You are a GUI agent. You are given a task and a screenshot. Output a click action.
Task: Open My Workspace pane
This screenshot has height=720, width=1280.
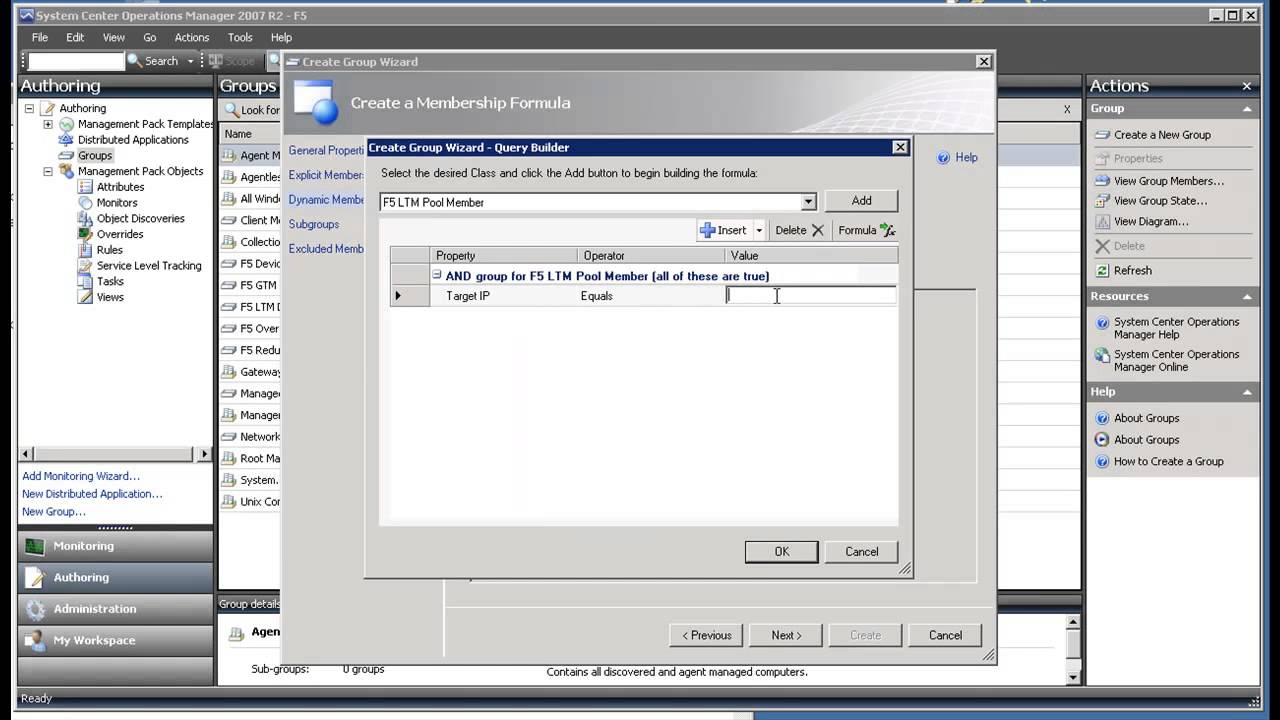pos(115,640)
